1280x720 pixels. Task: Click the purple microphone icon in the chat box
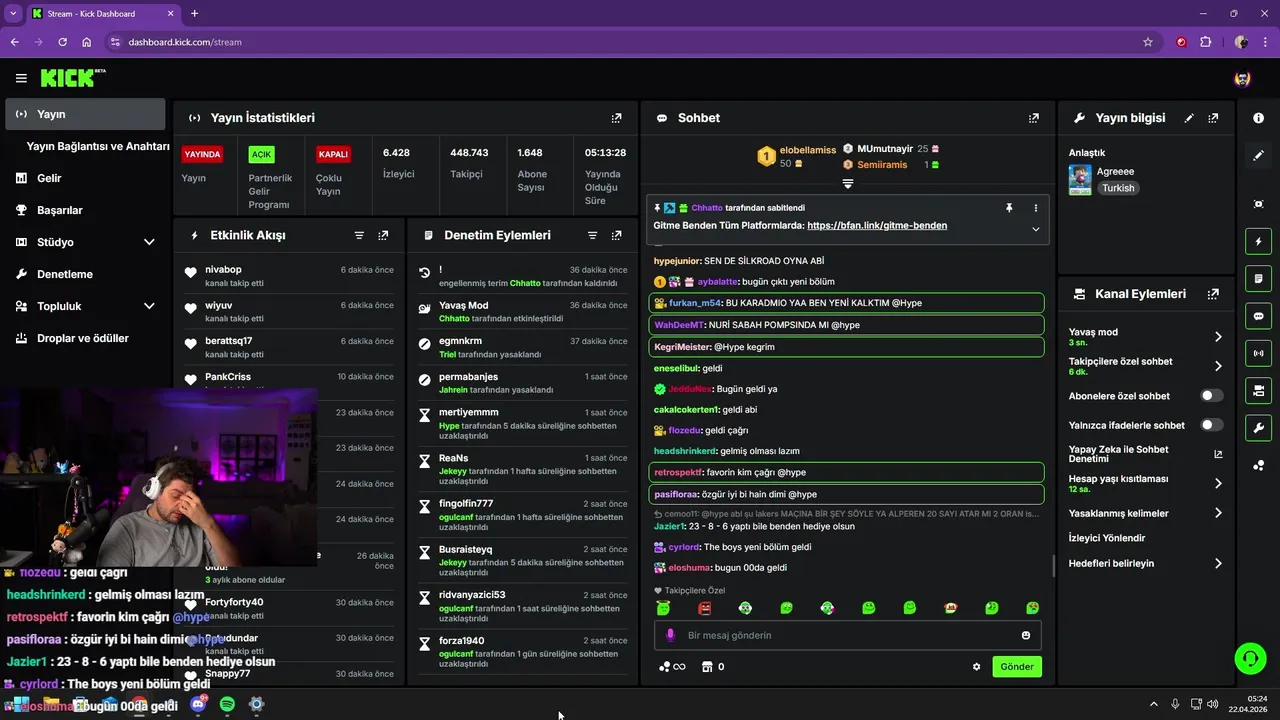[x=670, y=635]
